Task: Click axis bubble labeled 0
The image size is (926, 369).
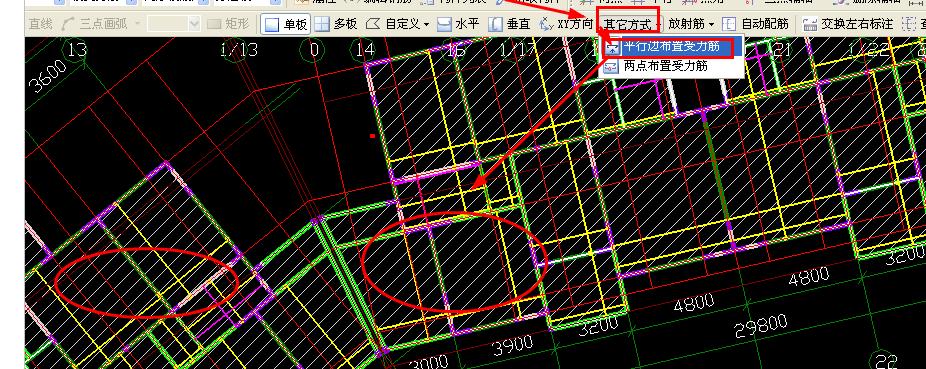Action: point(314,50)
